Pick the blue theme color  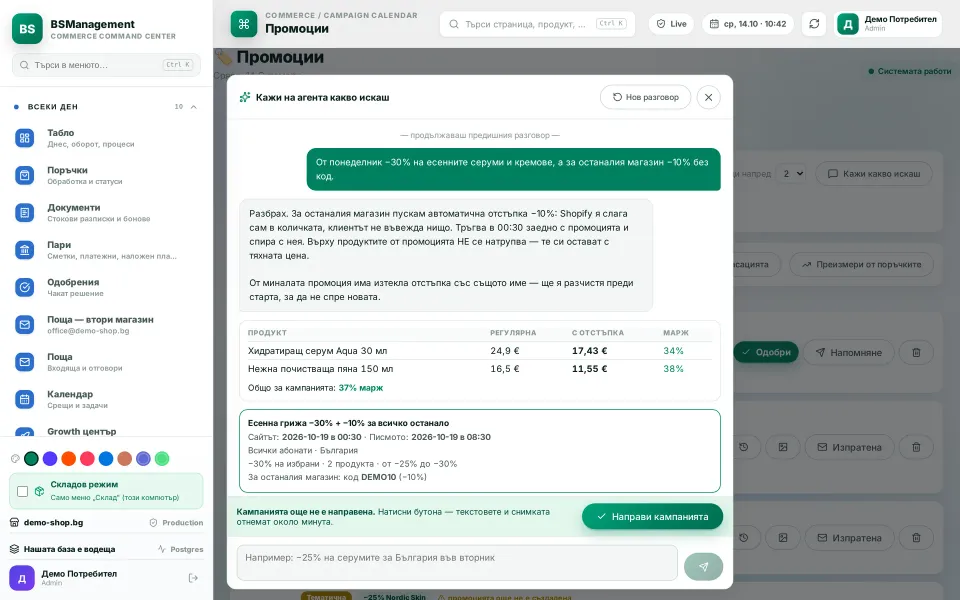click(106, 459)
